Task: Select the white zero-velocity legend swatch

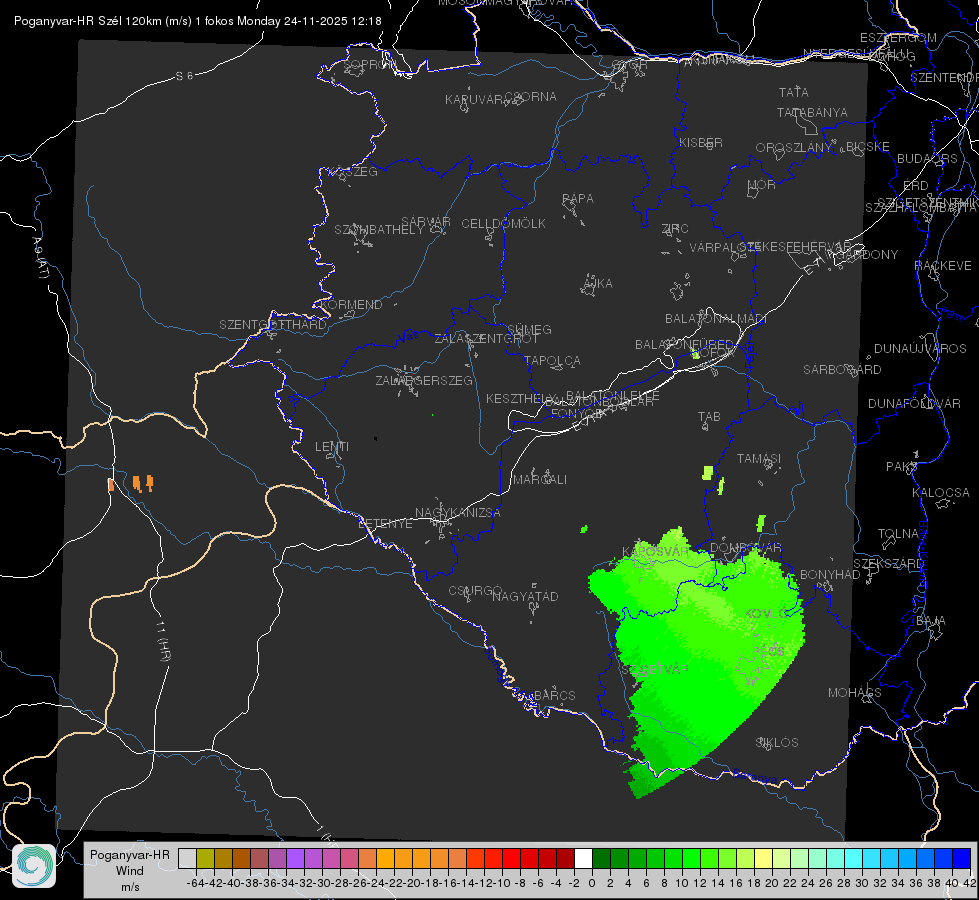Action: click(584, 858)
